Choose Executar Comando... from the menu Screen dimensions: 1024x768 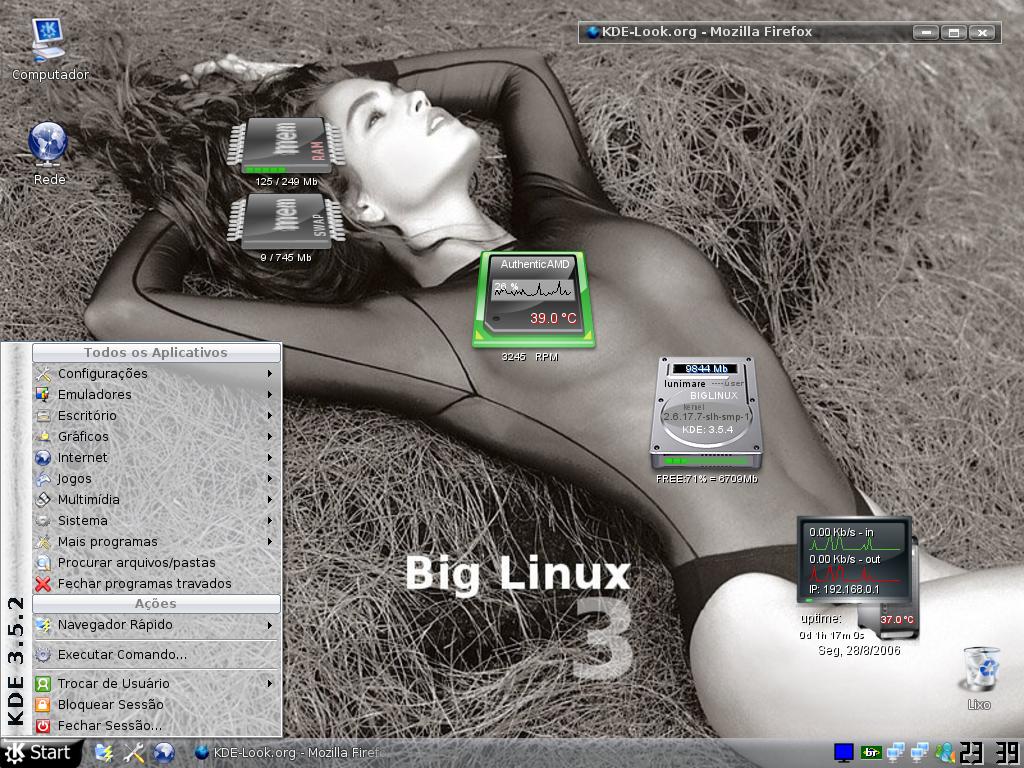pyautogui.click(x=157, y=654)
